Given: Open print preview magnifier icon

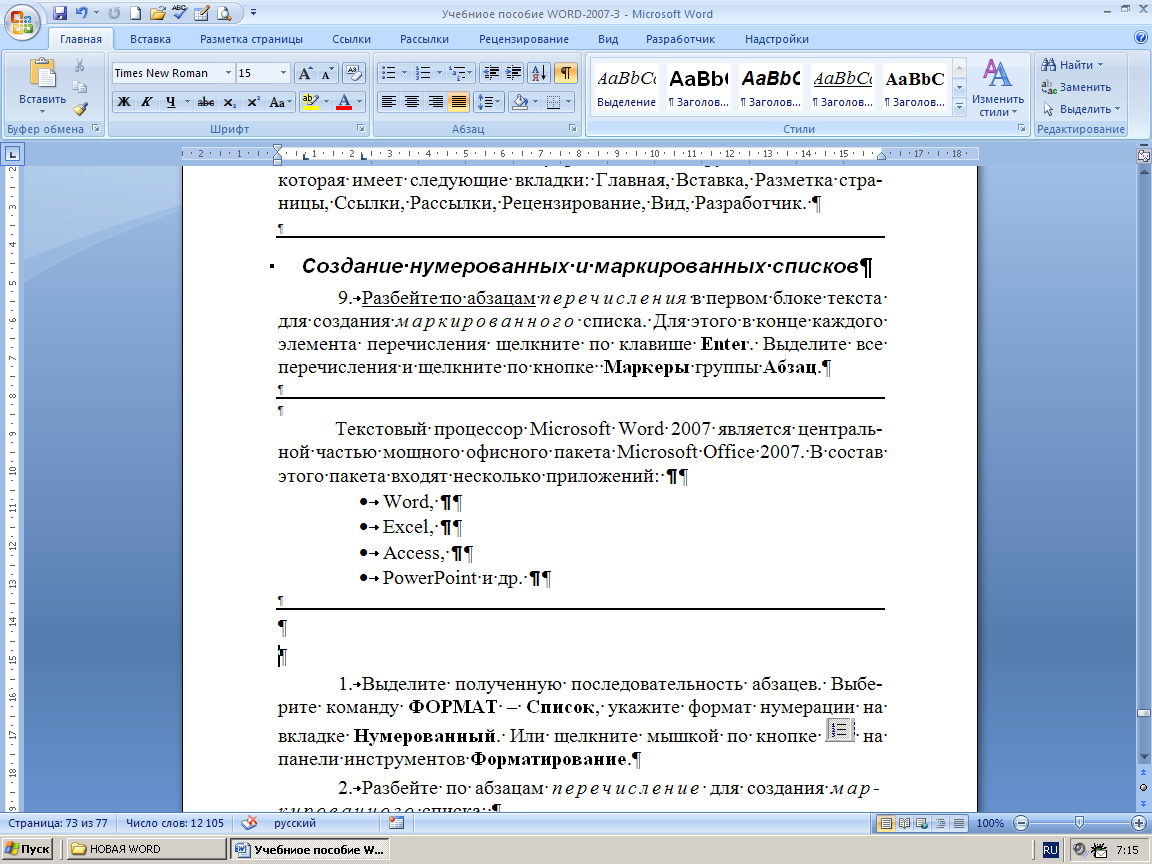Looking at the screenshot, I should click(x=224, y=12).
